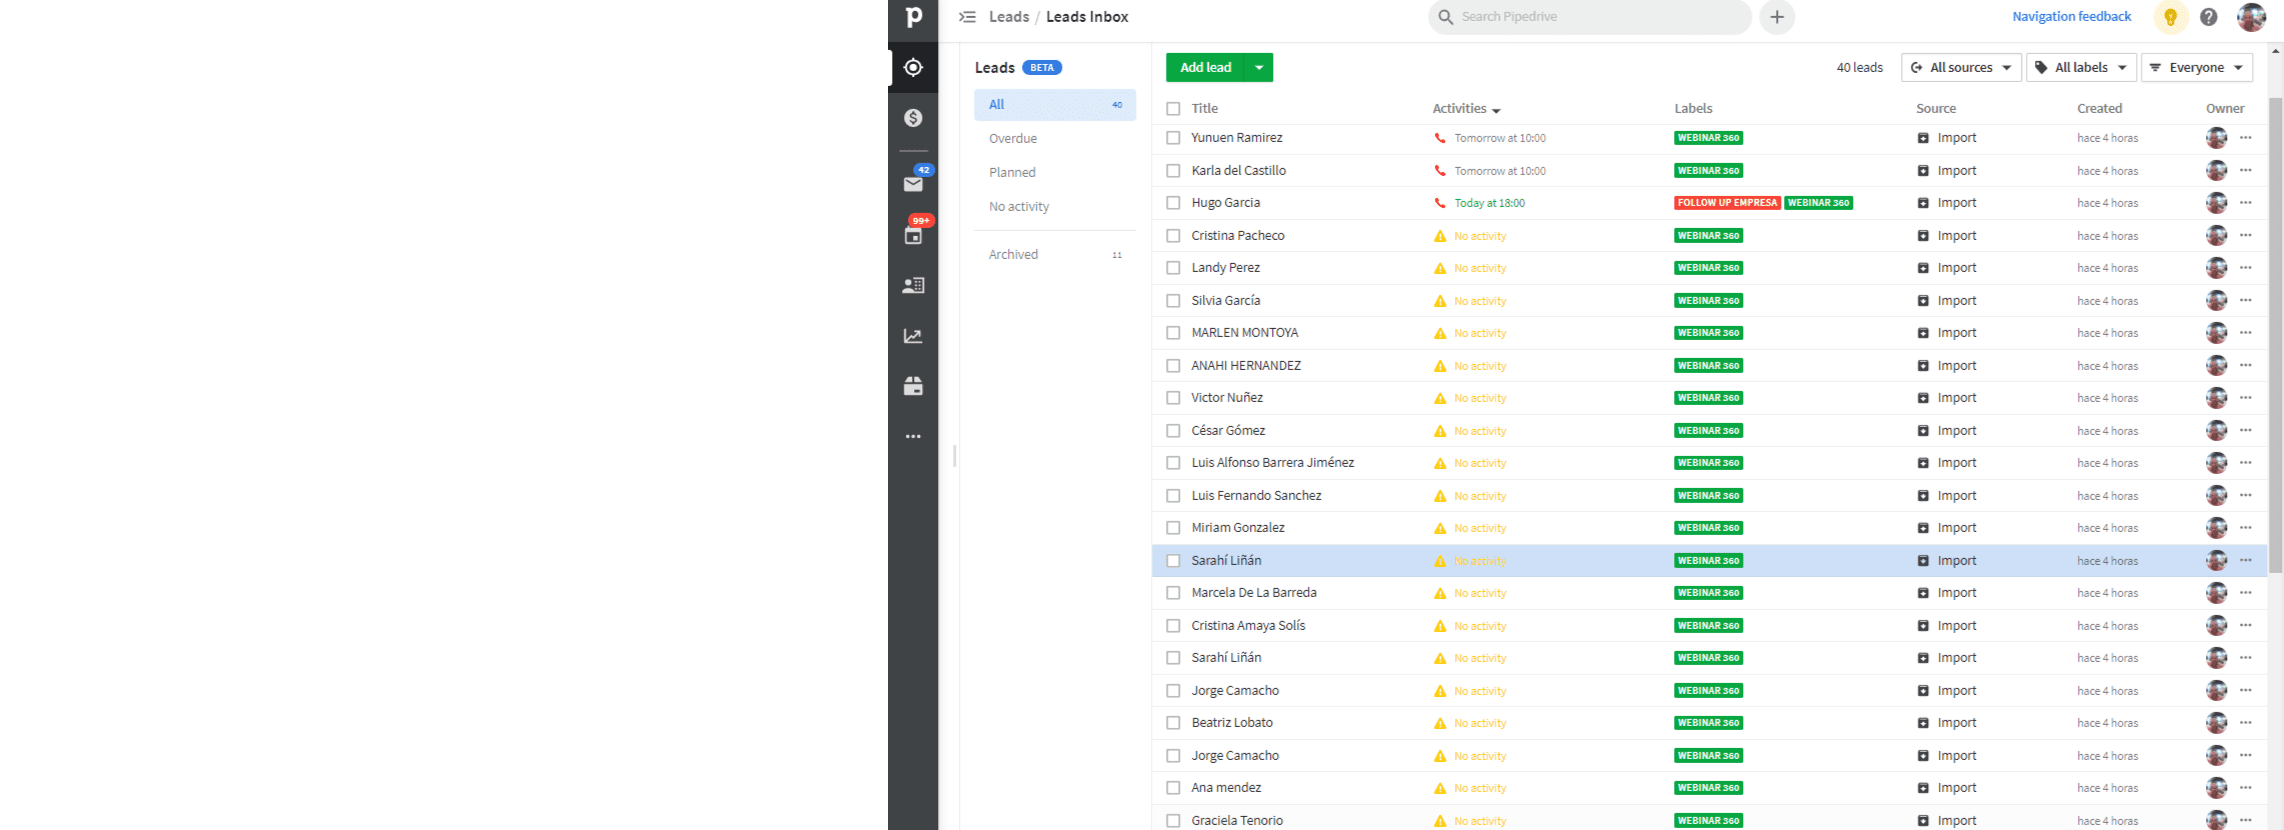Screen dimensions: 2284x830
Task: Open Deals dollar icon in sidebar
Action: (913, 118)
